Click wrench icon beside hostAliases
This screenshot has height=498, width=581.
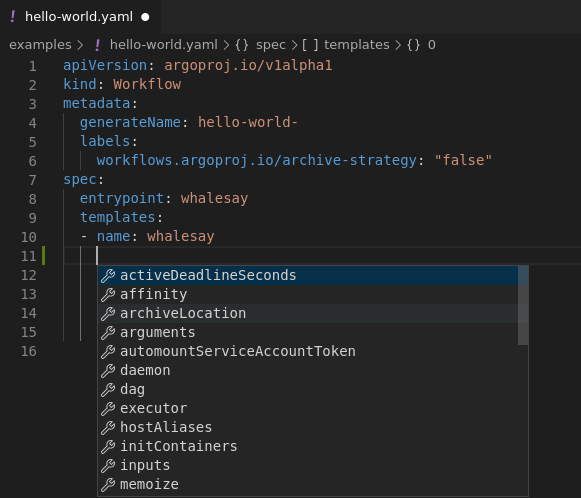coord(108,427)
